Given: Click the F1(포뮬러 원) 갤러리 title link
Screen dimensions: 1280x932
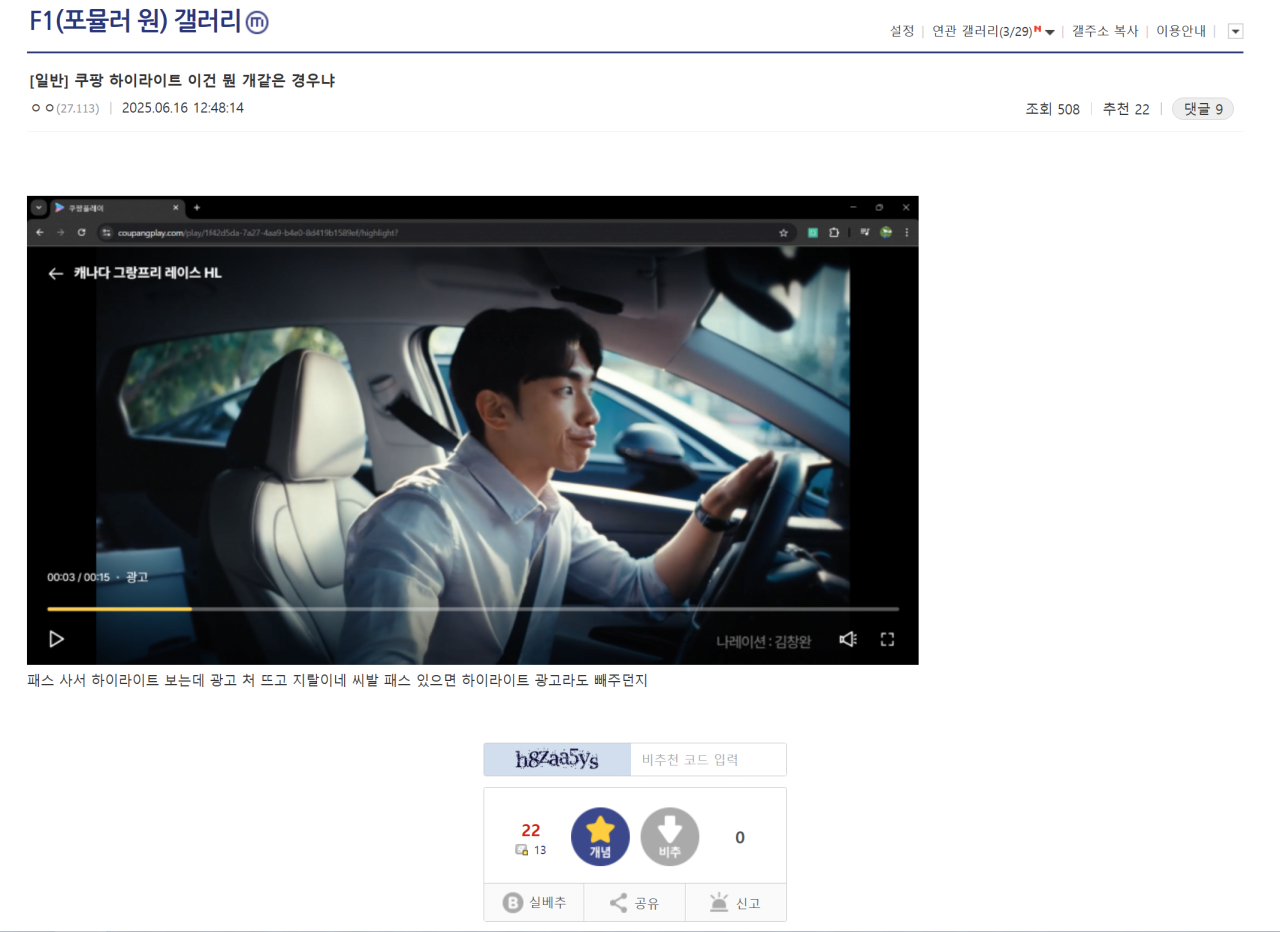Looking at the screenshot, I should coord(136,22).
